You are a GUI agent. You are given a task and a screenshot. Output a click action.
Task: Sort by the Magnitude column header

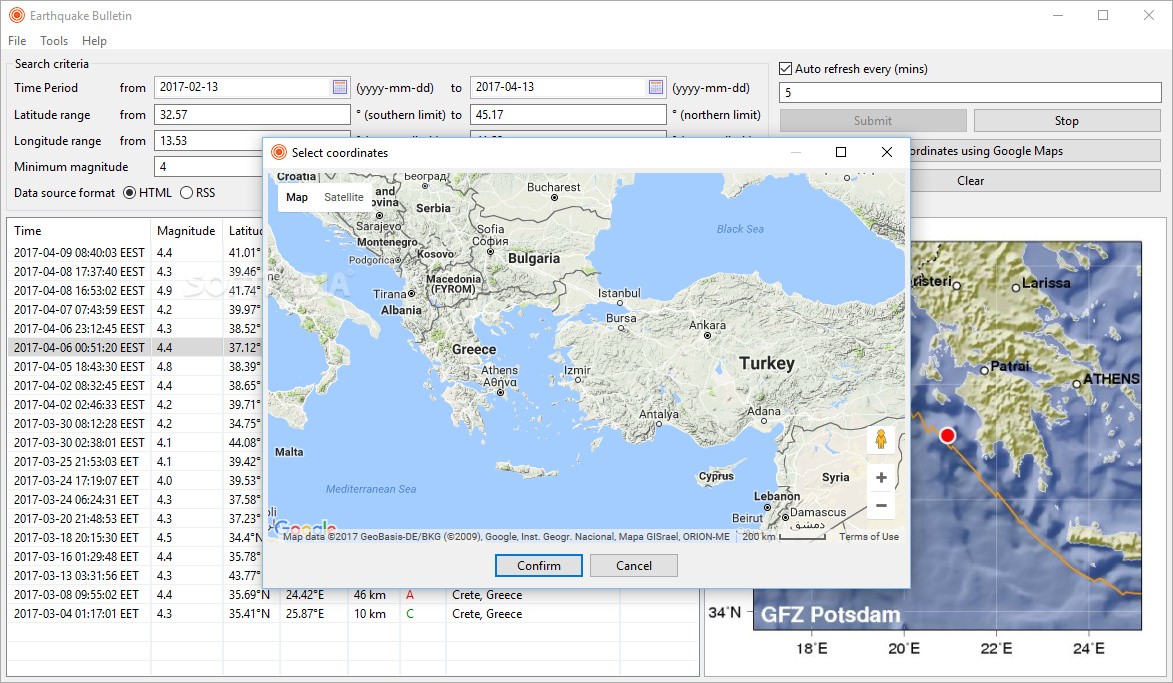click(186, 230)
